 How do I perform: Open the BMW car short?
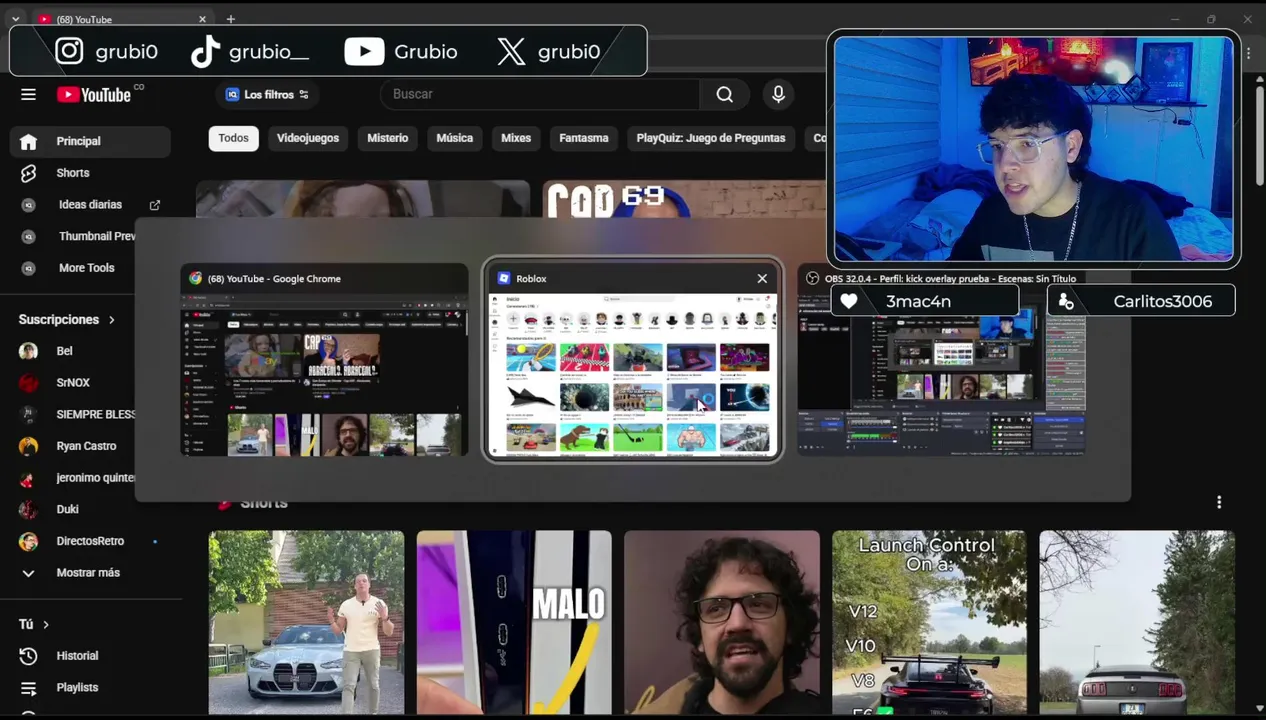point(306,623)
